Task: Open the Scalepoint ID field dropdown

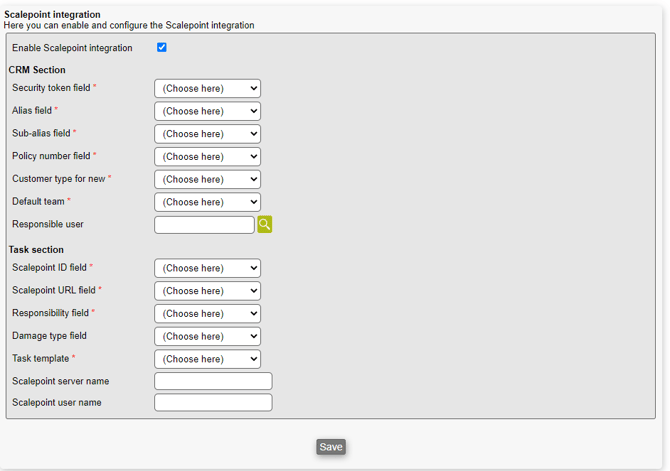Action: [x=207, y=268]
